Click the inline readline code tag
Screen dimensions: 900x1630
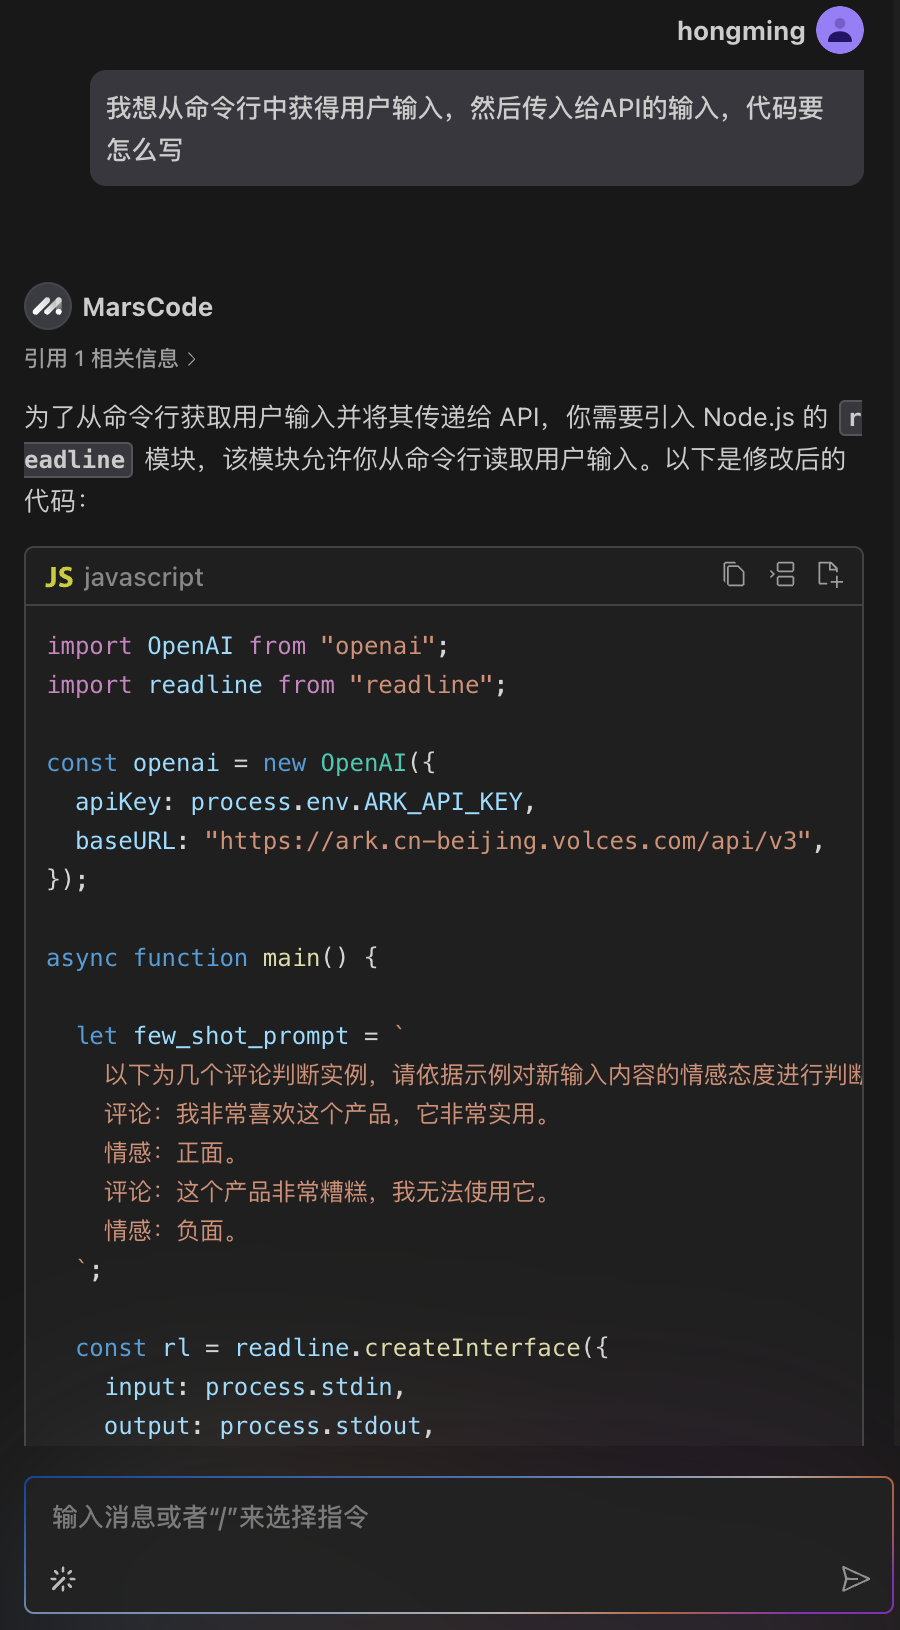click(78, 459)
